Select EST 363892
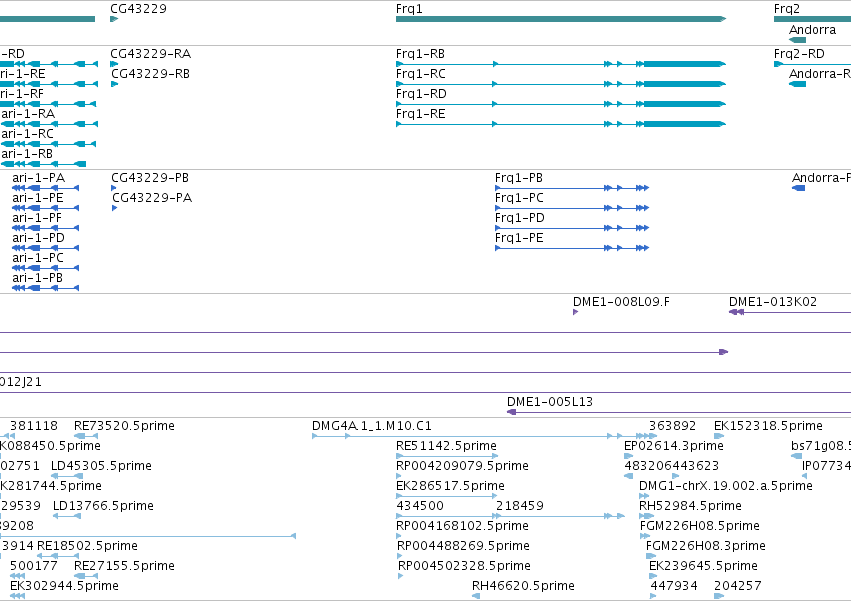851x601 pixels. [x=672, y=426]
